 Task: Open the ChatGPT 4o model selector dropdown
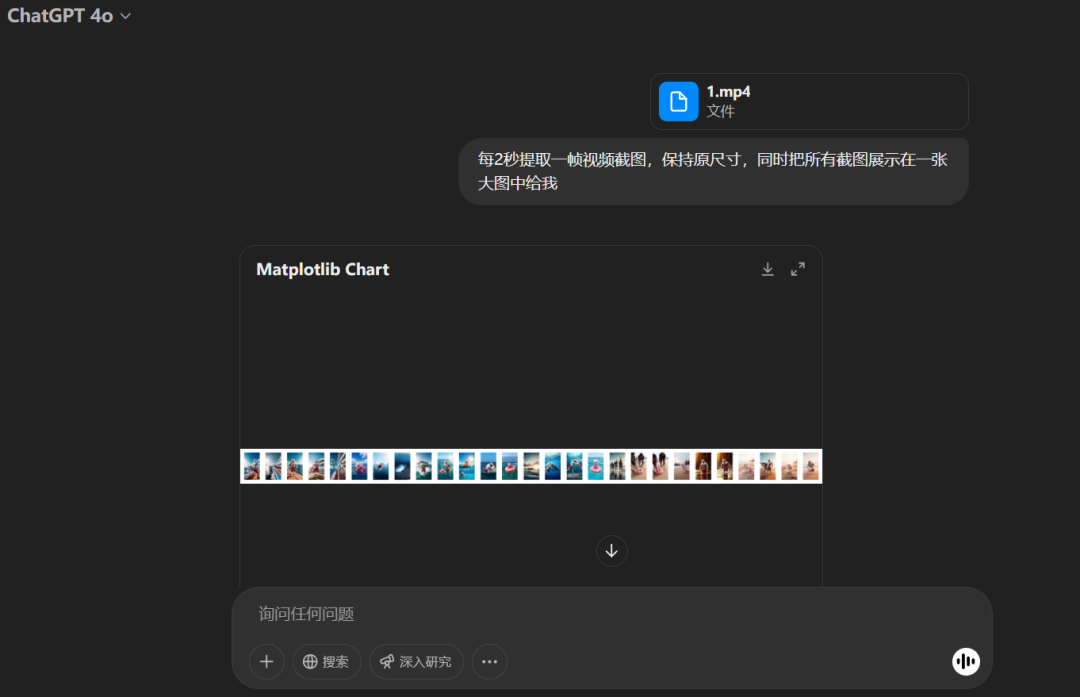point(68,16)
